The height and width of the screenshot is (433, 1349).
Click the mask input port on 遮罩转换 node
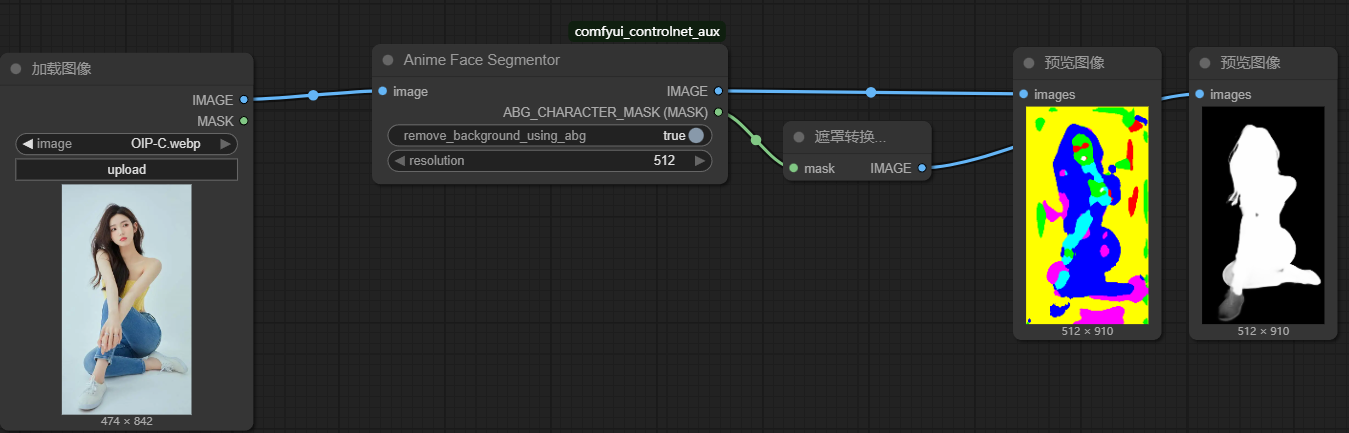(794, 168)
